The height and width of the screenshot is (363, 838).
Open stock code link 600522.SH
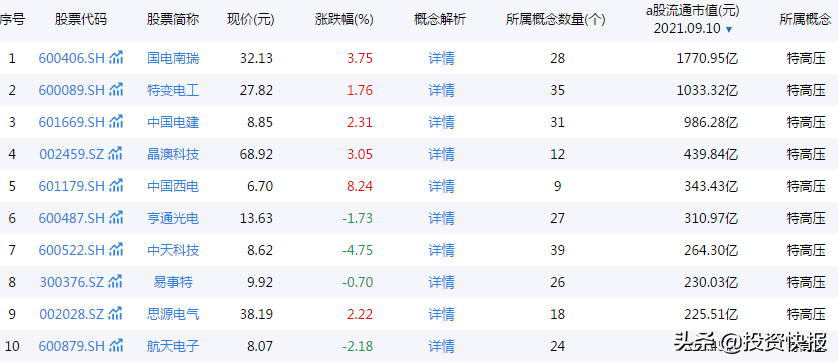pos(72,250)
